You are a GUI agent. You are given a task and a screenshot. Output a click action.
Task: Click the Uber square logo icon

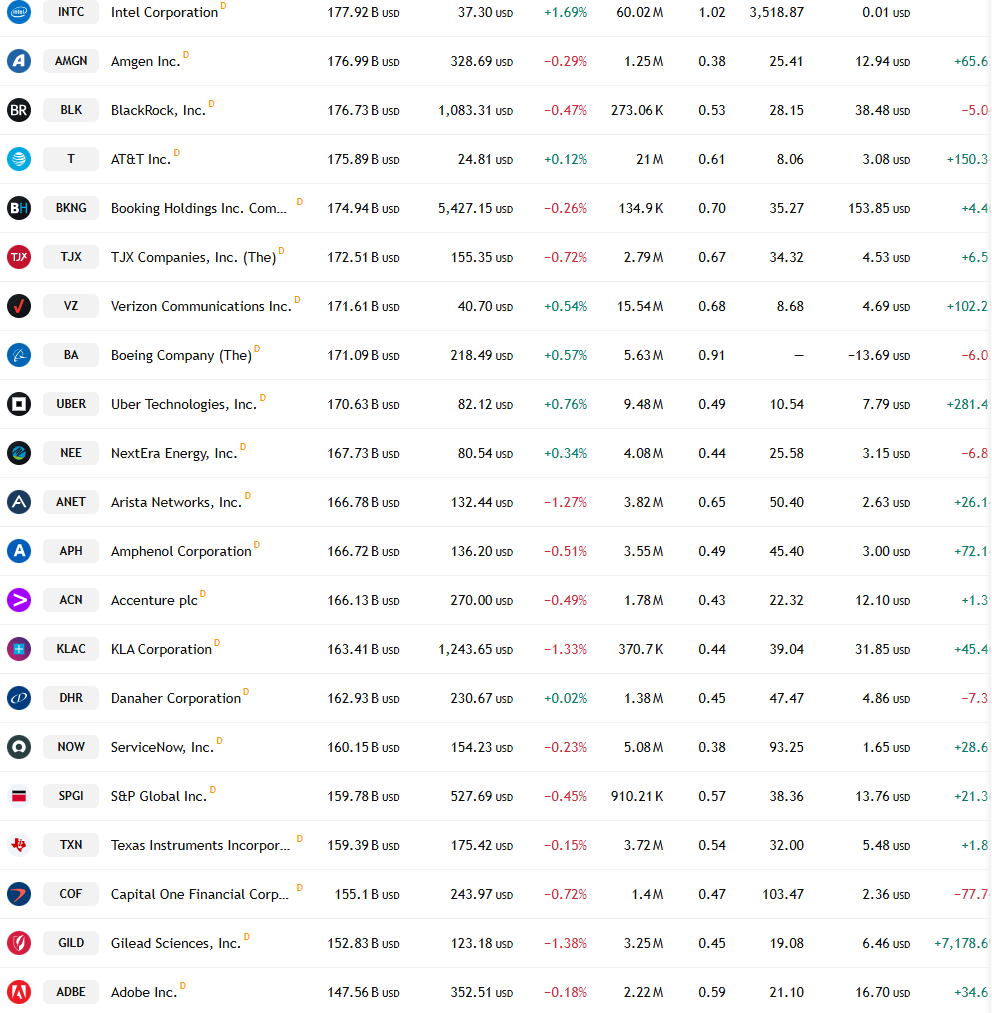pos(19,404)
